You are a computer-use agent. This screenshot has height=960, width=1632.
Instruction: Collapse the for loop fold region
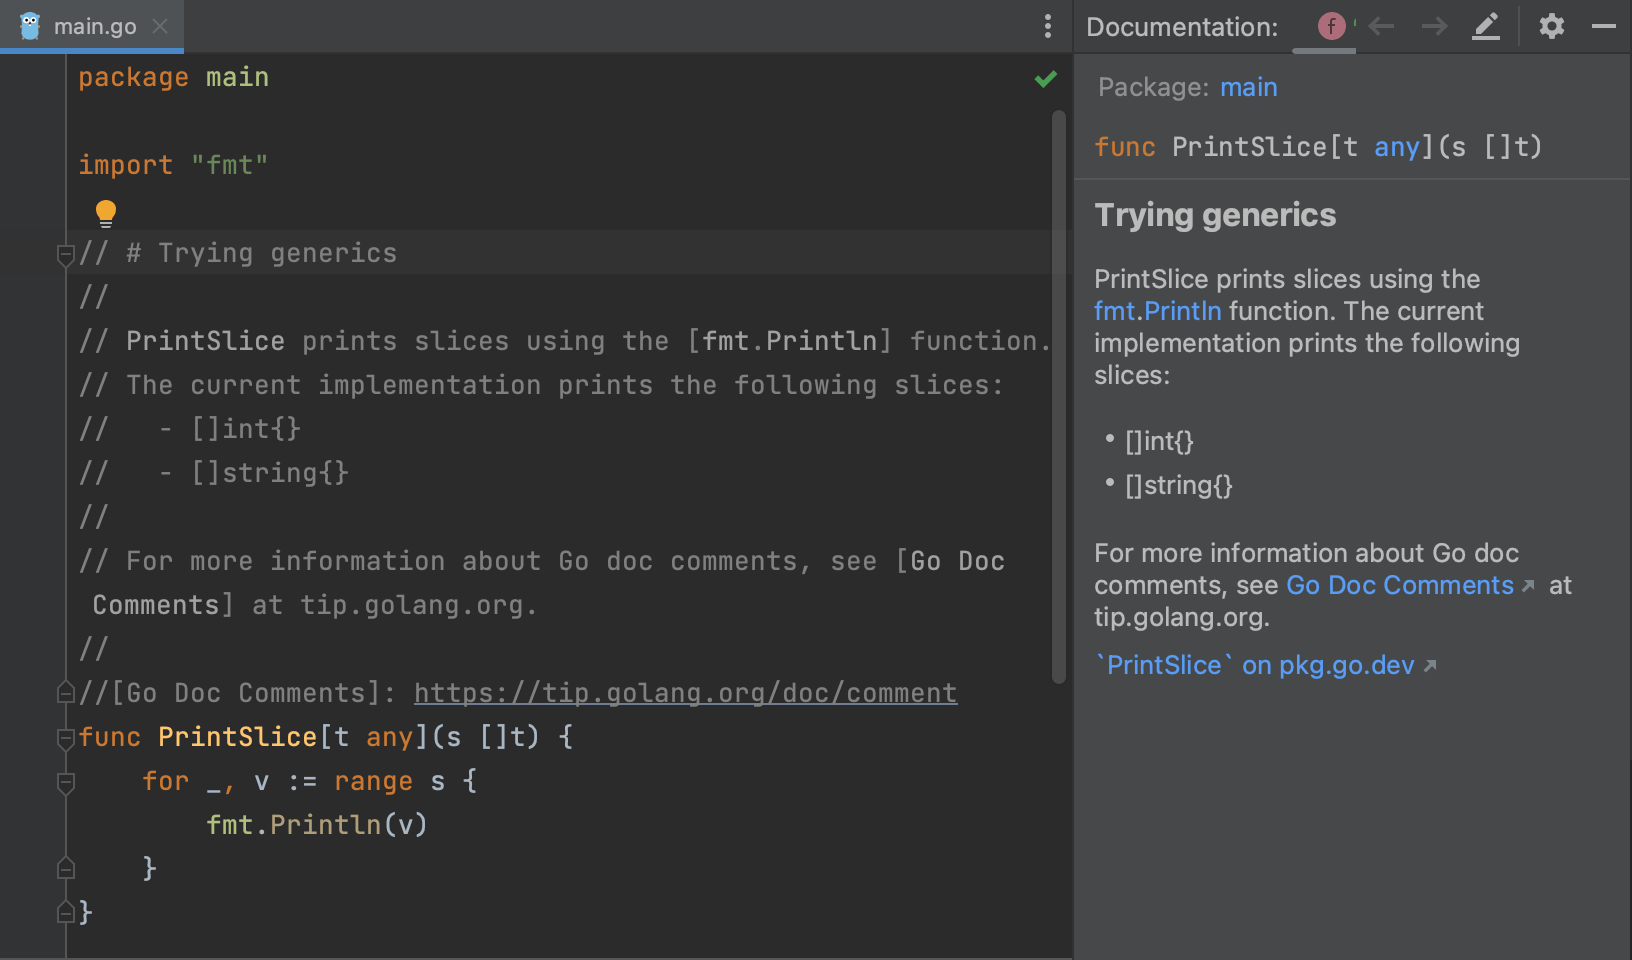pos(65,783)
